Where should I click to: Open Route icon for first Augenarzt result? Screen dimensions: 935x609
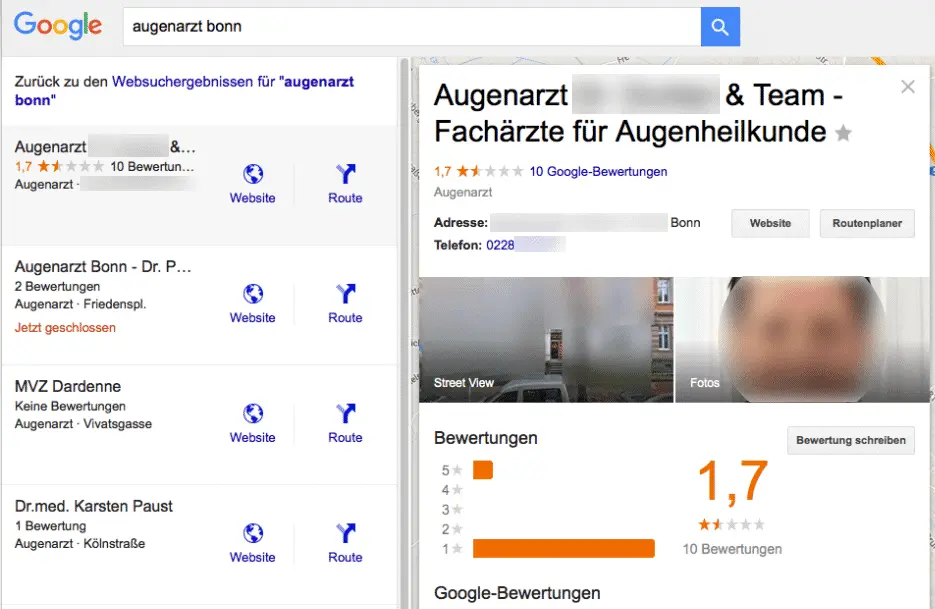345,174
